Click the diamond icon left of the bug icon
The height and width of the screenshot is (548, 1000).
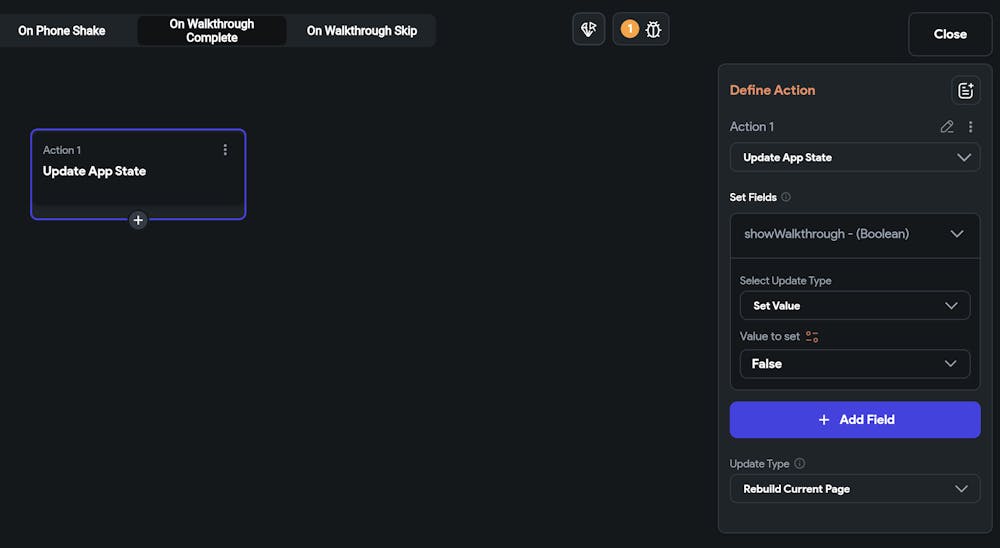pos(589,29)
